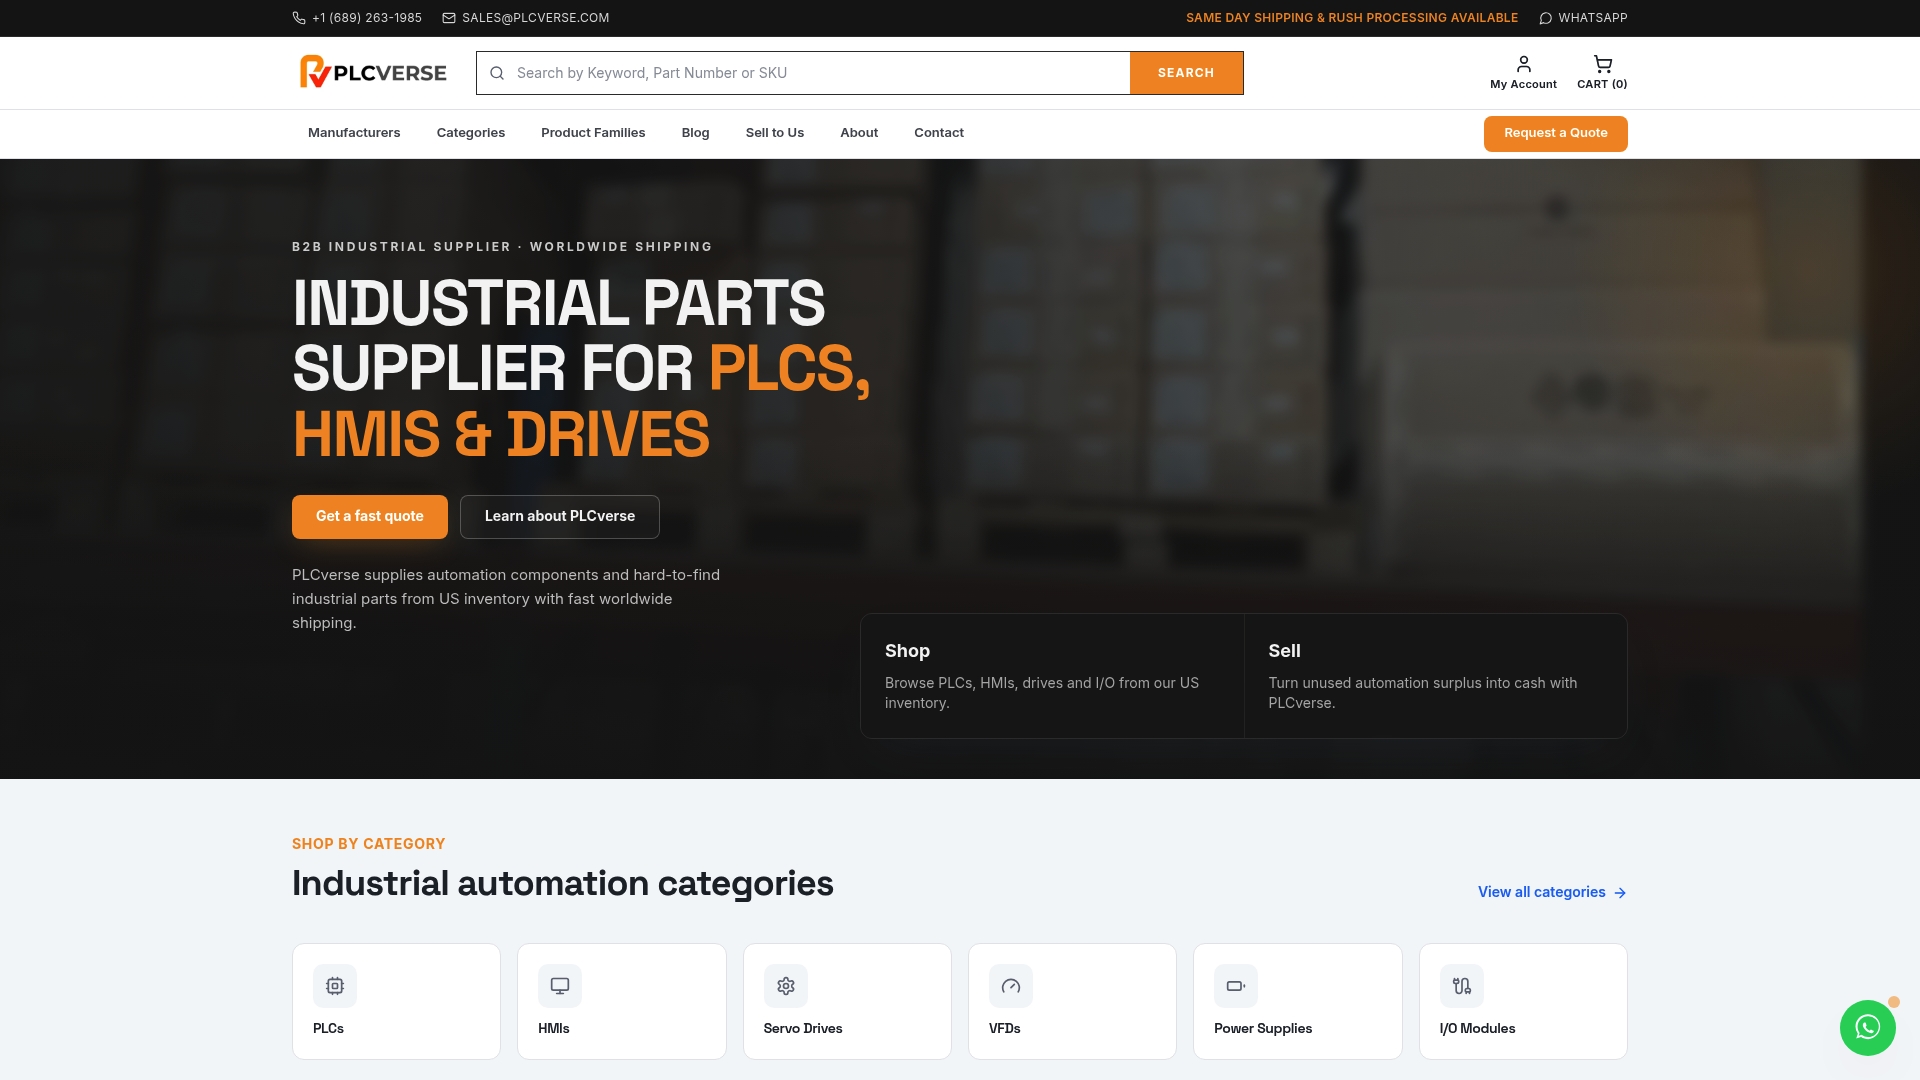Click the SHOP BY CATEGORY heading label

point(369,844)
